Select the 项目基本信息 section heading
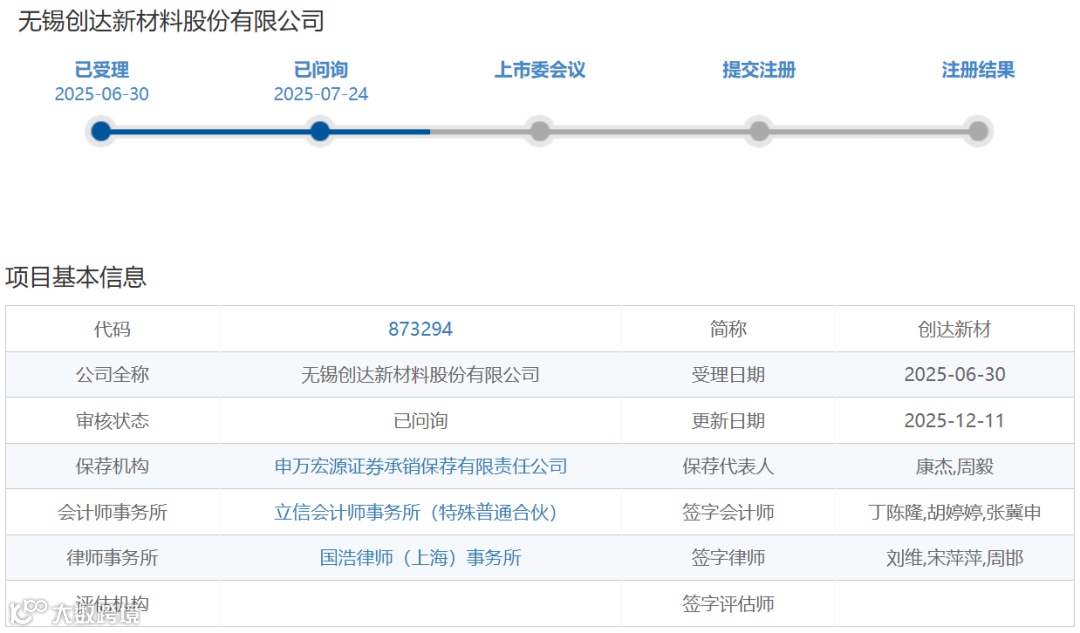Viewport: 1080px width, 633px height. point(76,277)
